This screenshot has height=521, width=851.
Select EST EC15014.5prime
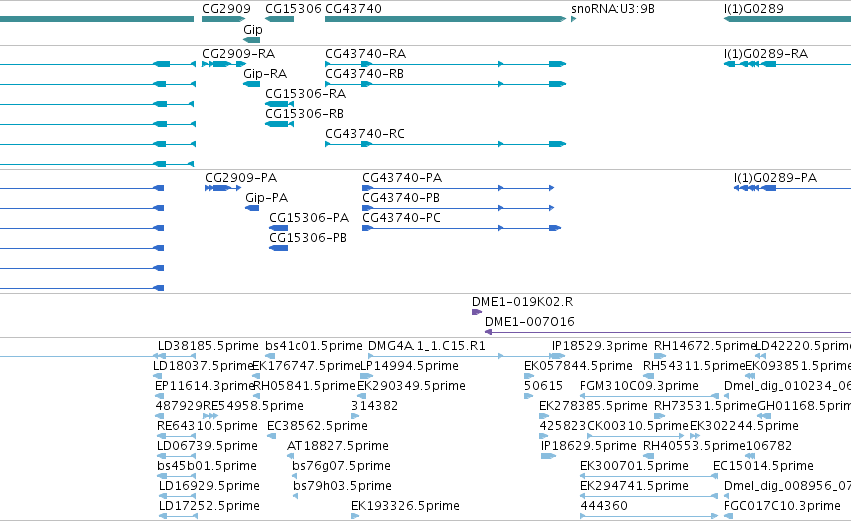click(x=763, y=467)
